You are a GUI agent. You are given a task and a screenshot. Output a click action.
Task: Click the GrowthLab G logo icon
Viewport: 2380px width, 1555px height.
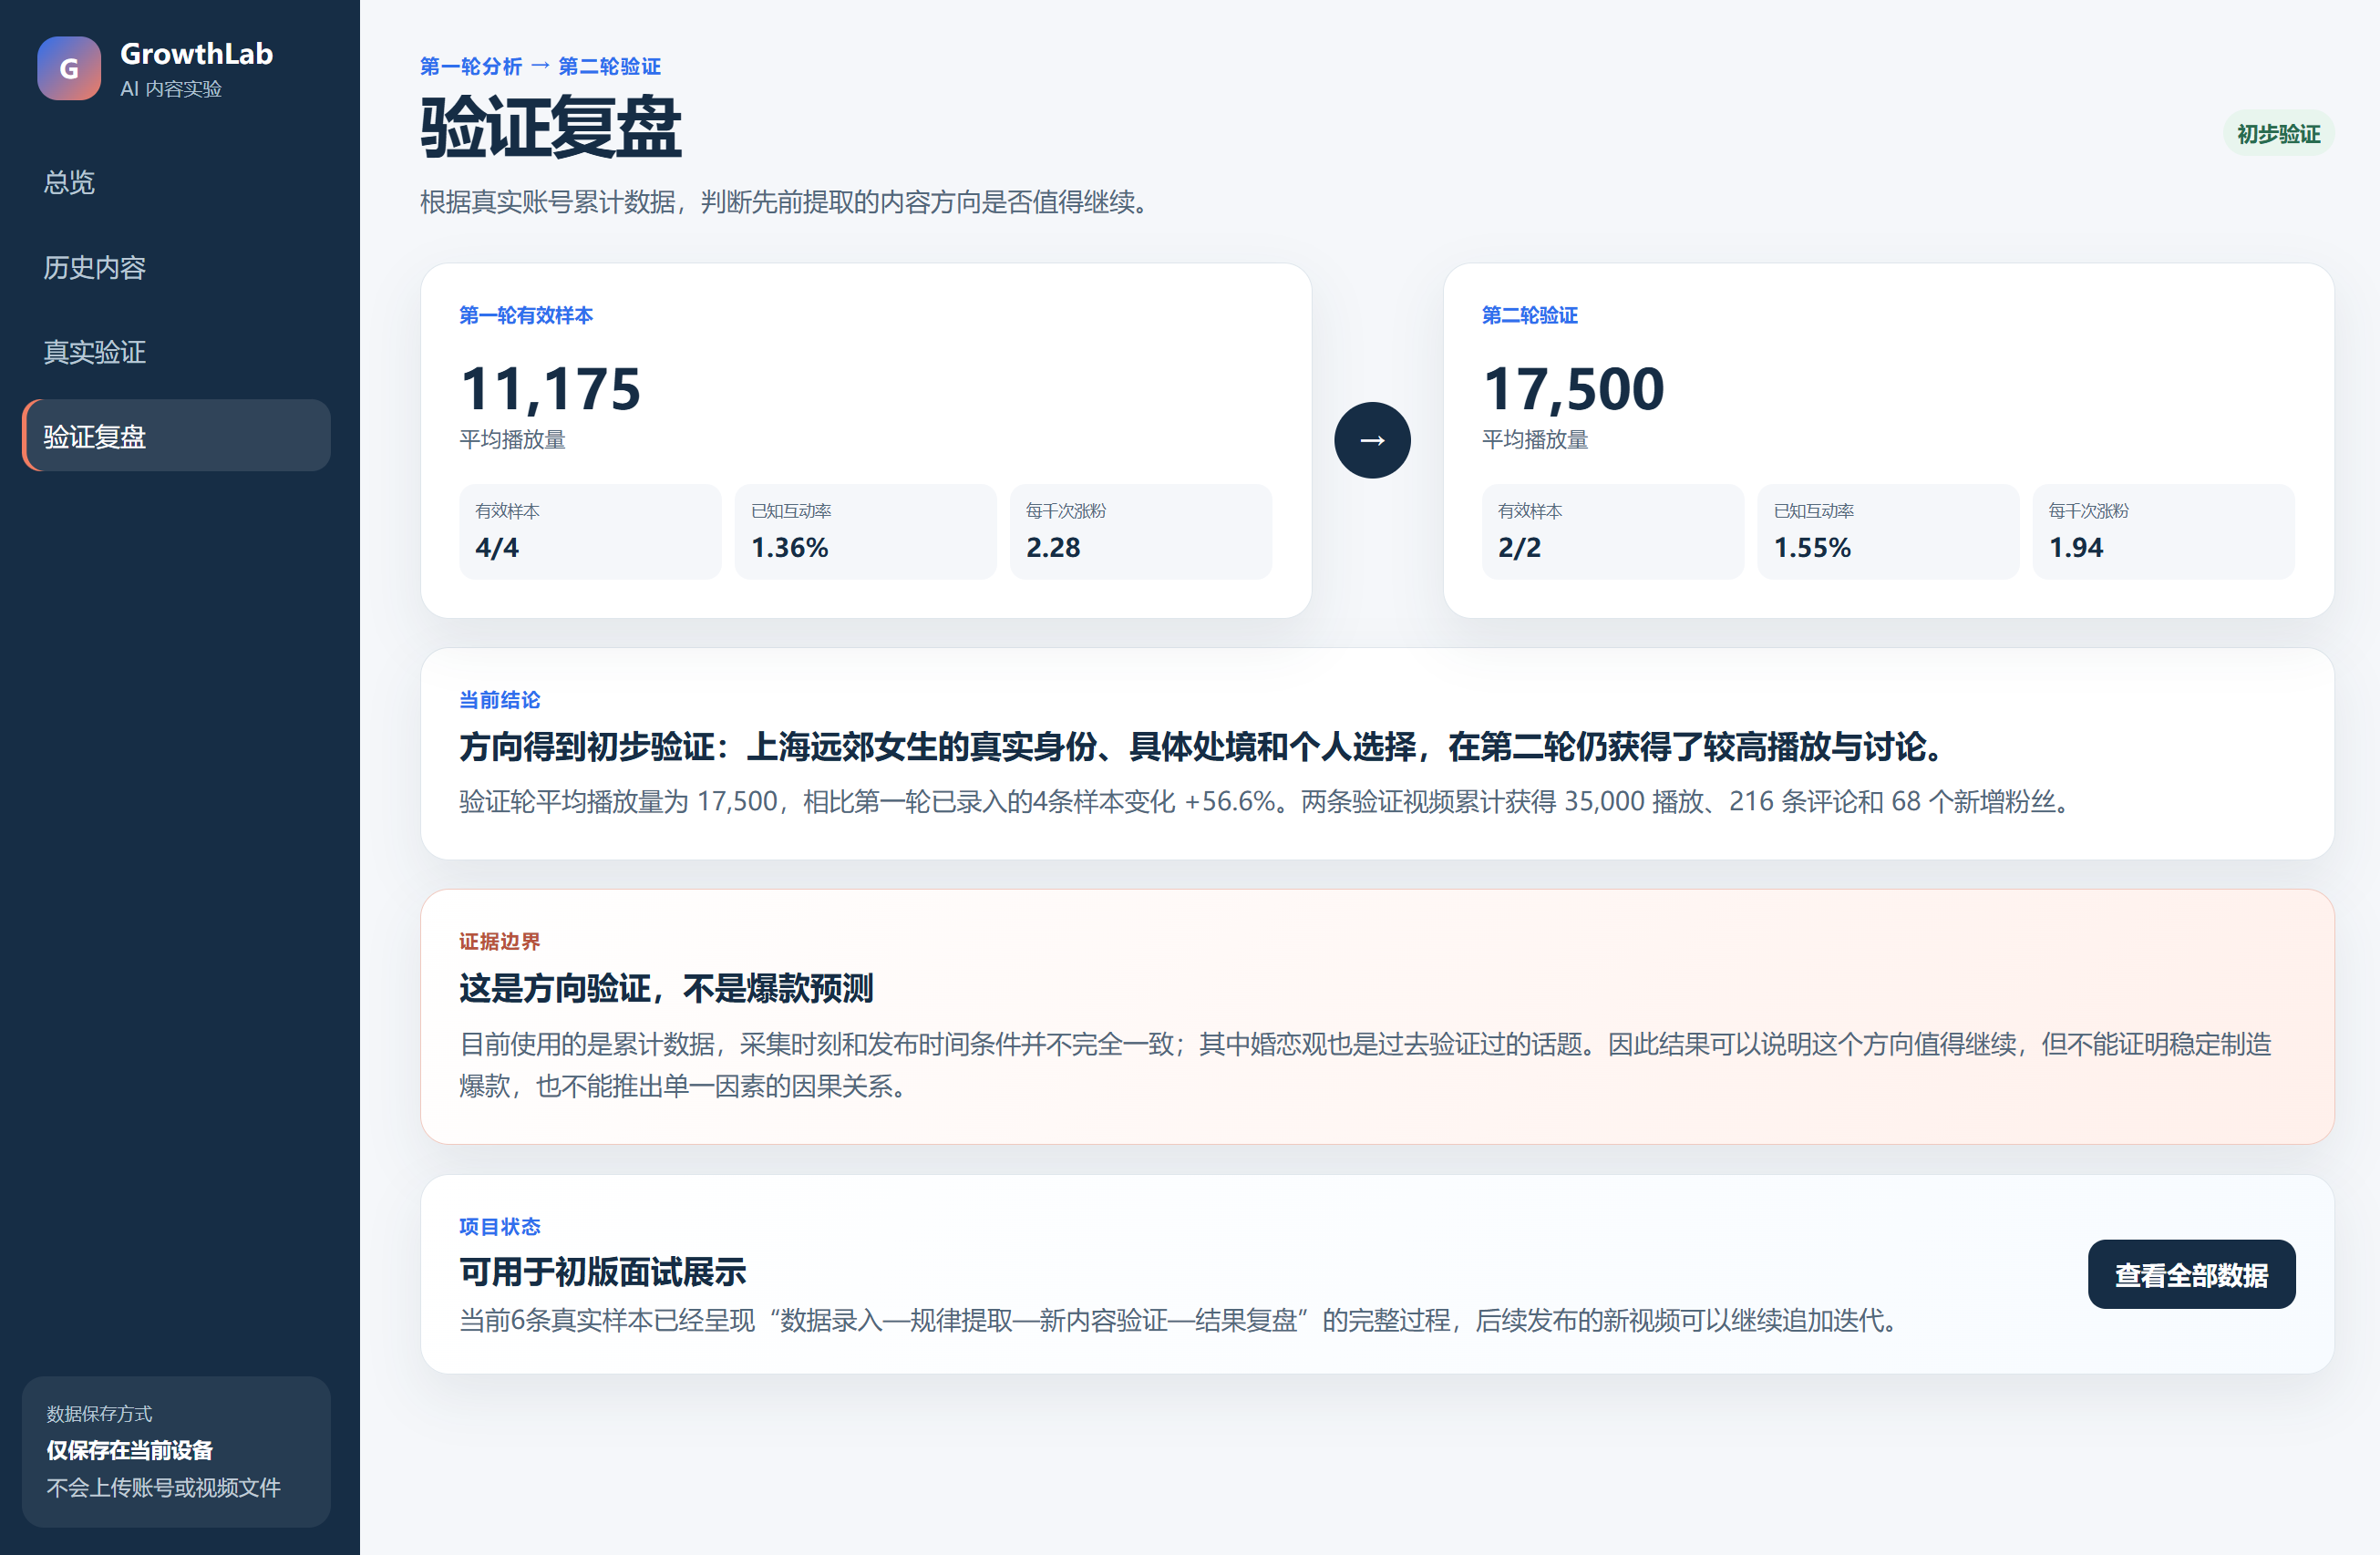click(69, 68)
